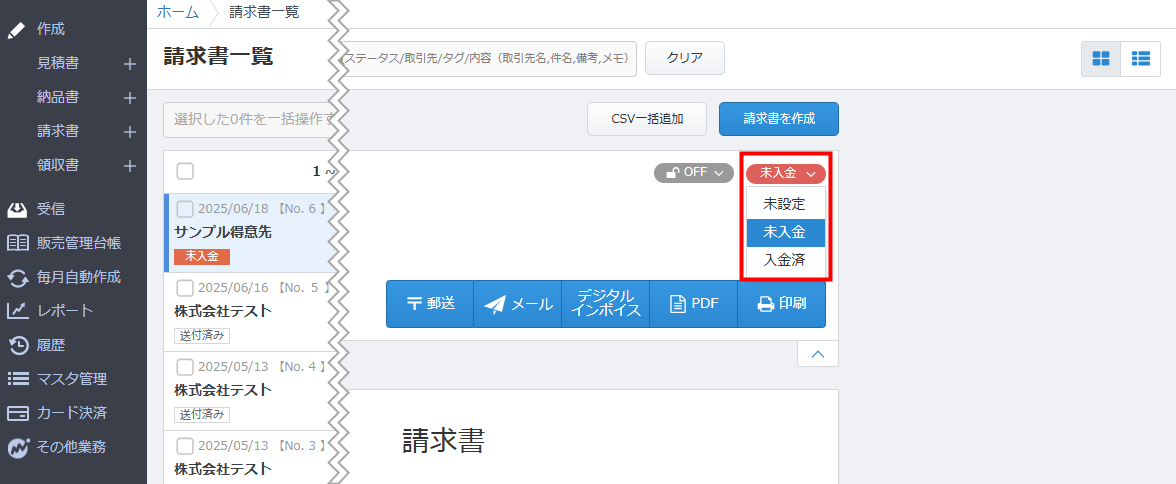Open 受信 inbox in sidebar

pyautogui.click(x=50, y=209)
